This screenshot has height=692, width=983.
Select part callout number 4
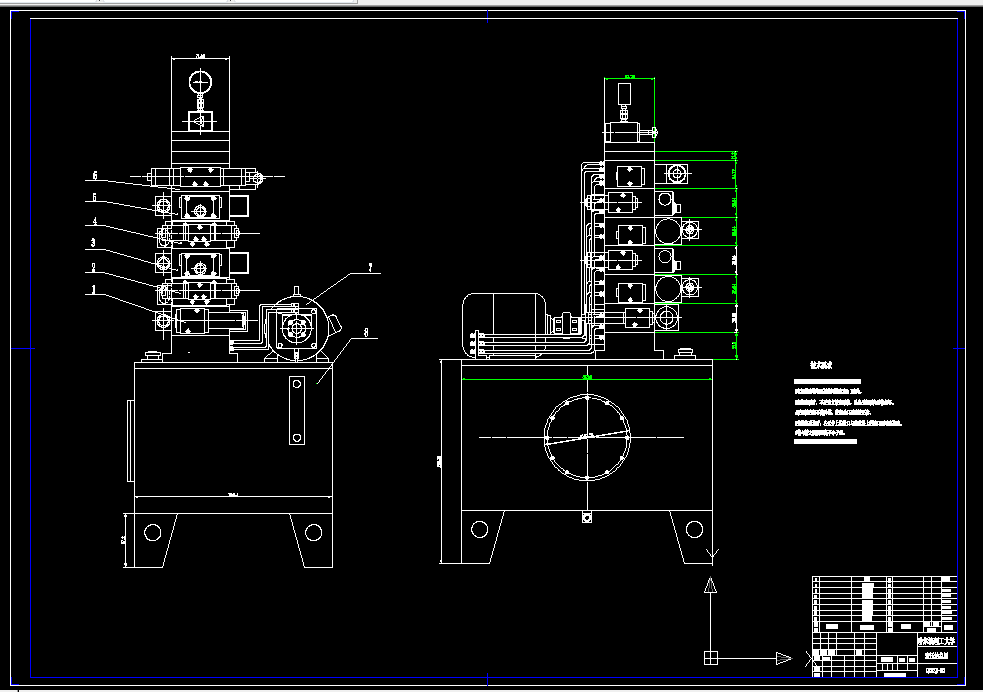[x=95, y=221]
